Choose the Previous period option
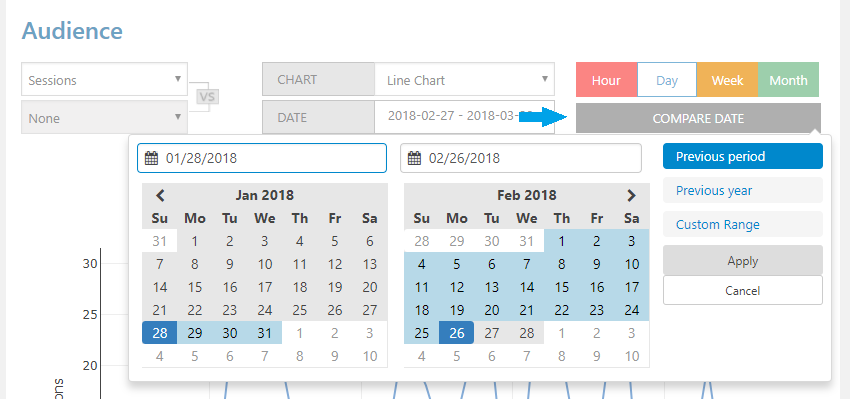Viewport: 850px width, 399px height. [743, 157]
